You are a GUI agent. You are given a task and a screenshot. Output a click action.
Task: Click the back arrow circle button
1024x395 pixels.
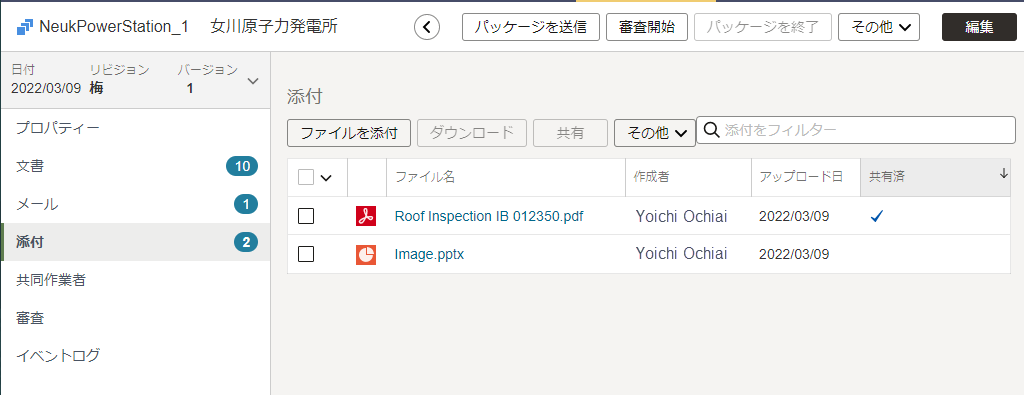(427, 27)
